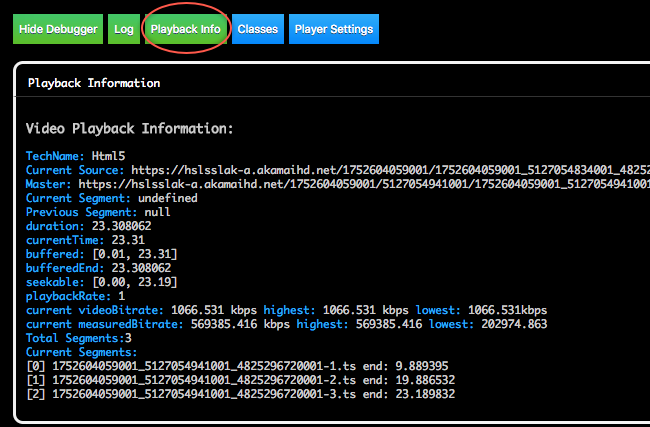This screenshot has height=427, width=650.
Task: Select the TechName Html5 line
Action: tap(75, 156)
